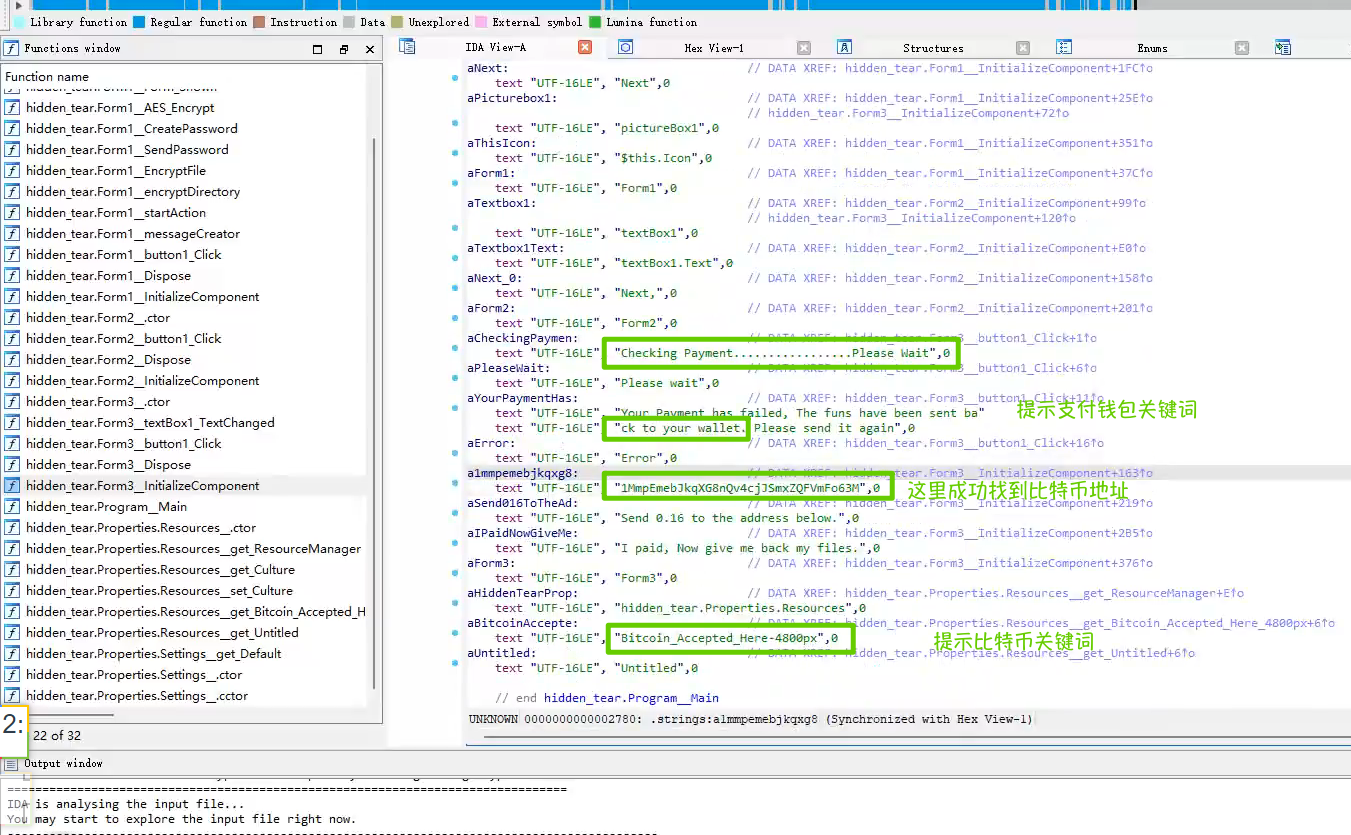Follow XREF Form2__InitializeComponent+E0

[x=995, y=248]
